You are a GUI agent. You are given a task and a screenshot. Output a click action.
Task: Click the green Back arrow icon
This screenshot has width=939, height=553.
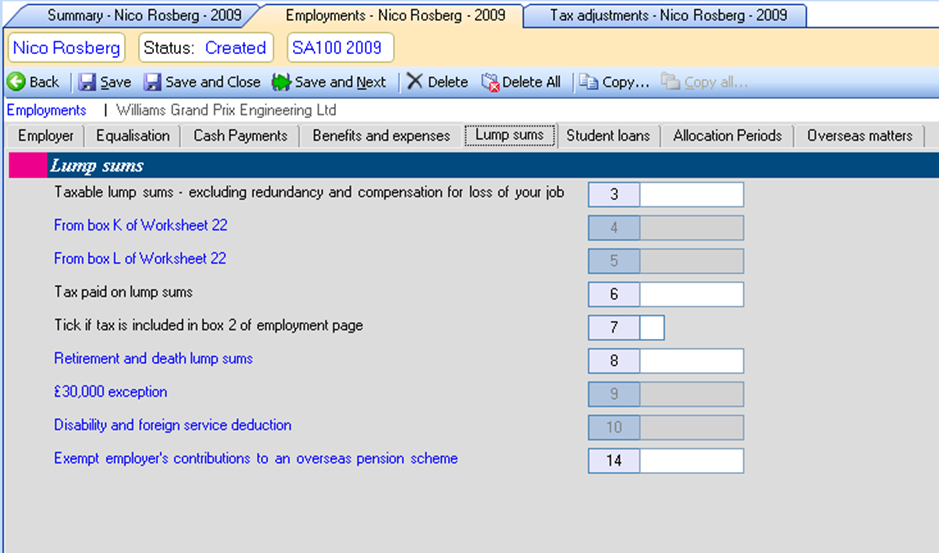click(x=16, y=81)
